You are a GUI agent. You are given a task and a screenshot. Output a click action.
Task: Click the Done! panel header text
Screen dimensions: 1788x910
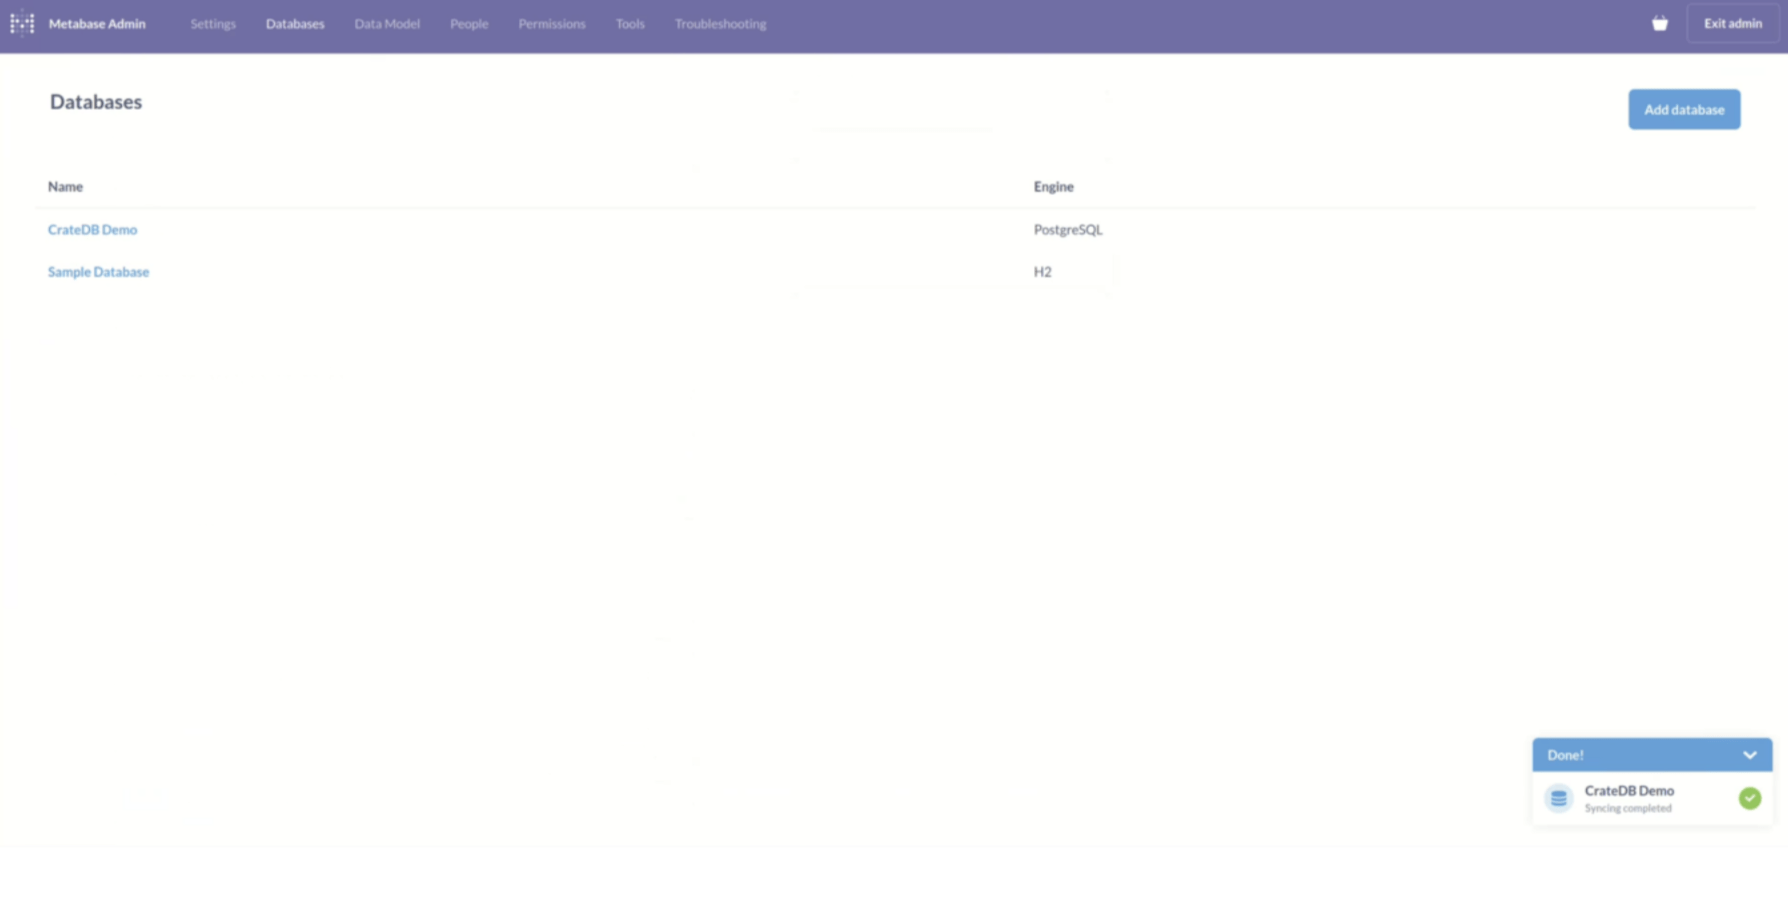point(1565,755)
